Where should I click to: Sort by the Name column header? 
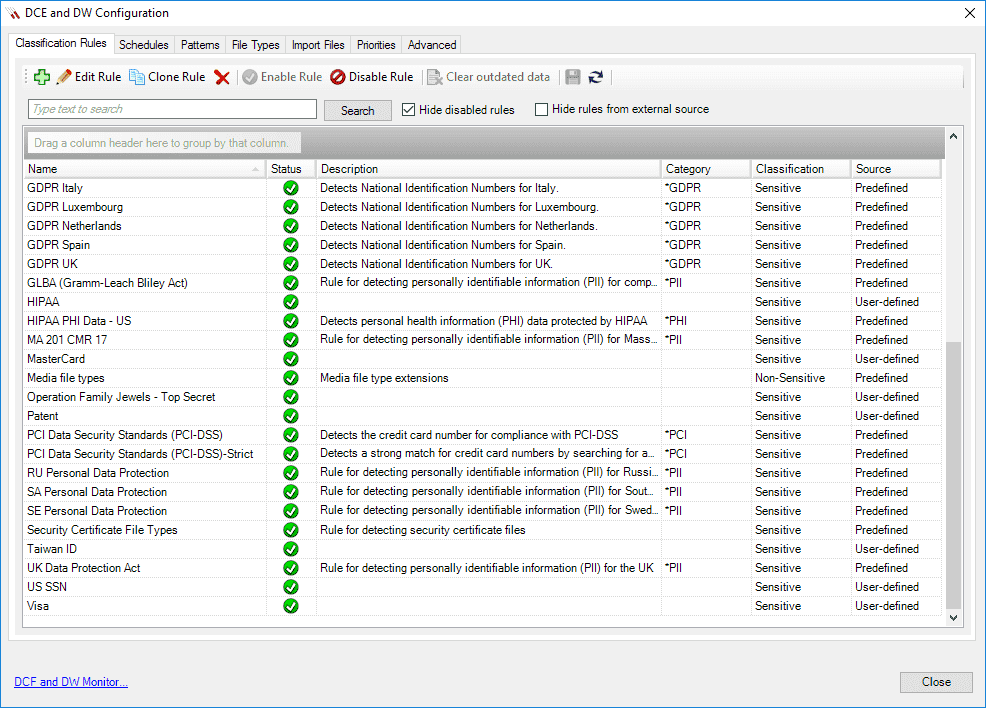click(145, 169)
